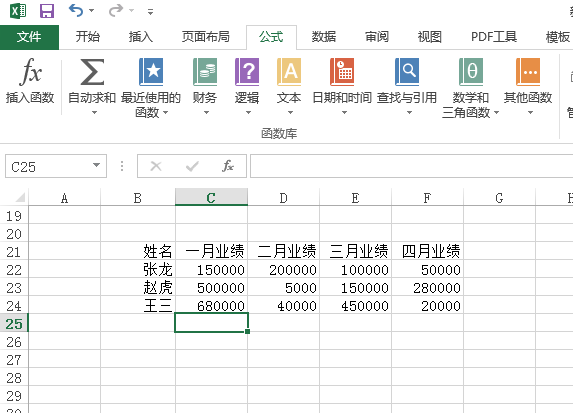Open the 查找与引用 functions icon
Screen dimensions: 573x413
407,72
